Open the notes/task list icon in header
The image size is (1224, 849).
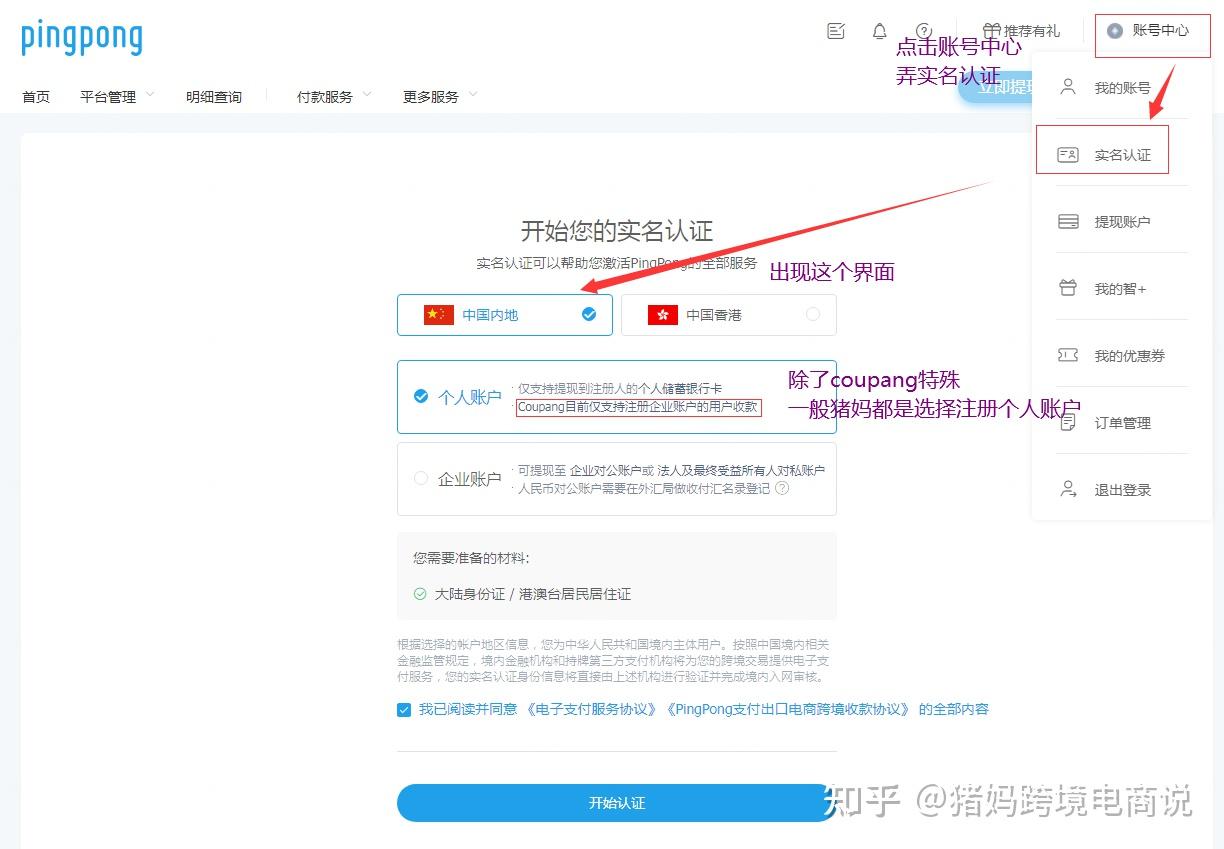(x=836, y=31)
